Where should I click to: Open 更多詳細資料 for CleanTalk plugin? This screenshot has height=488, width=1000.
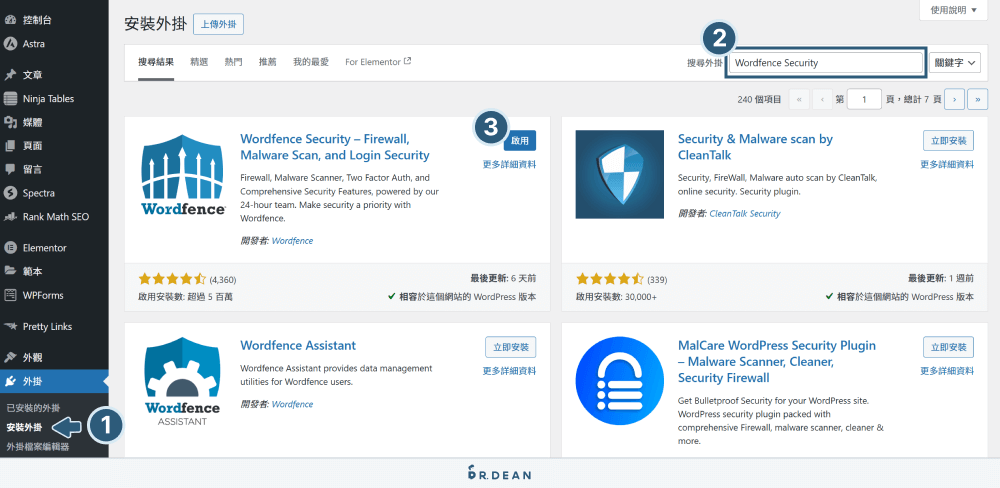pos(947,164)
